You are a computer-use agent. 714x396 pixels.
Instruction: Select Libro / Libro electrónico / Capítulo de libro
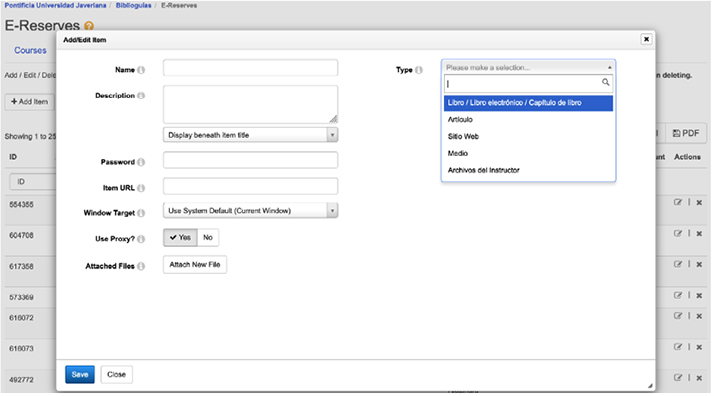pos(528,103)
